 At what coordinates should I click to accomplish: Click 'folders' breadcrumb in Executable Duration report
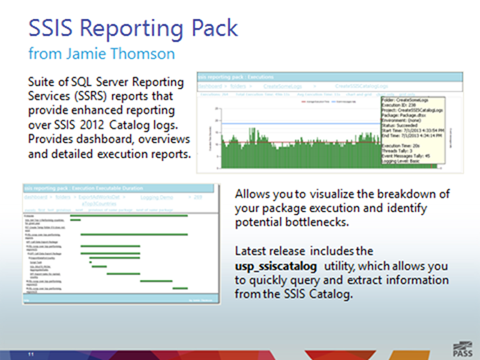pos(63,197)
